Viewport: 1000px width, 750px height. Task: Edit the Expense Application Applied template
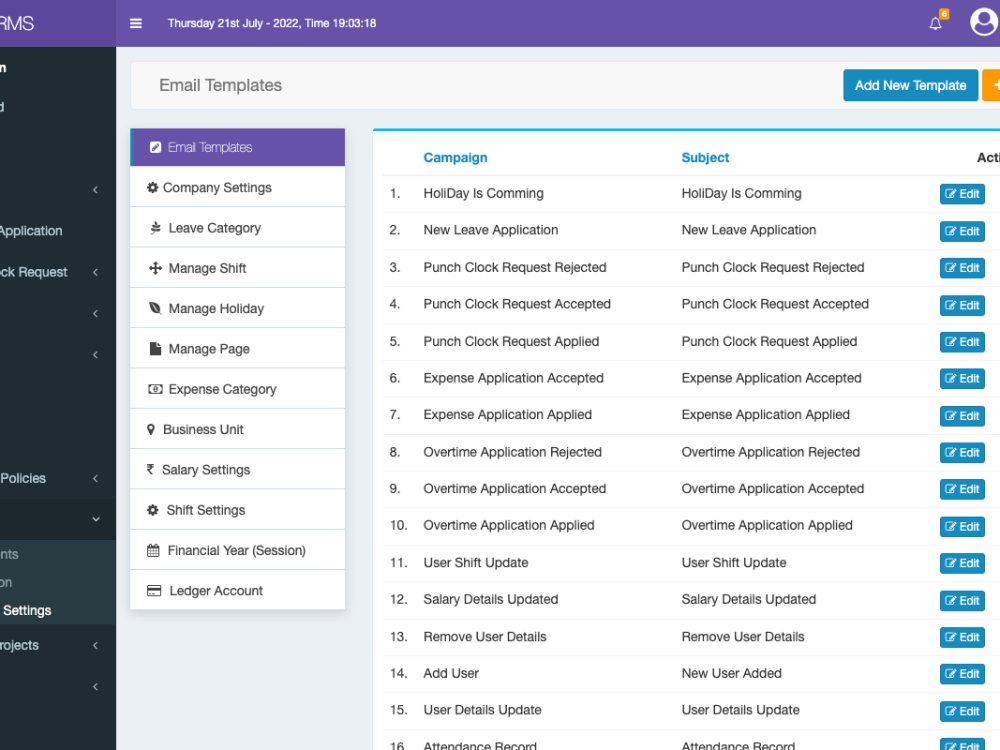962,416
